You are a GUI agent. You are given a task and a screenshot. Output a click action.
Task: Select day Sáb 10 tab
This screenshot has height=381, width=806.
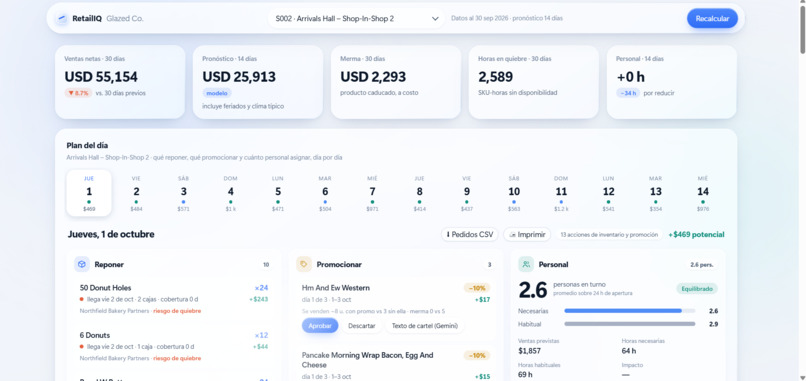pos(514,193)
